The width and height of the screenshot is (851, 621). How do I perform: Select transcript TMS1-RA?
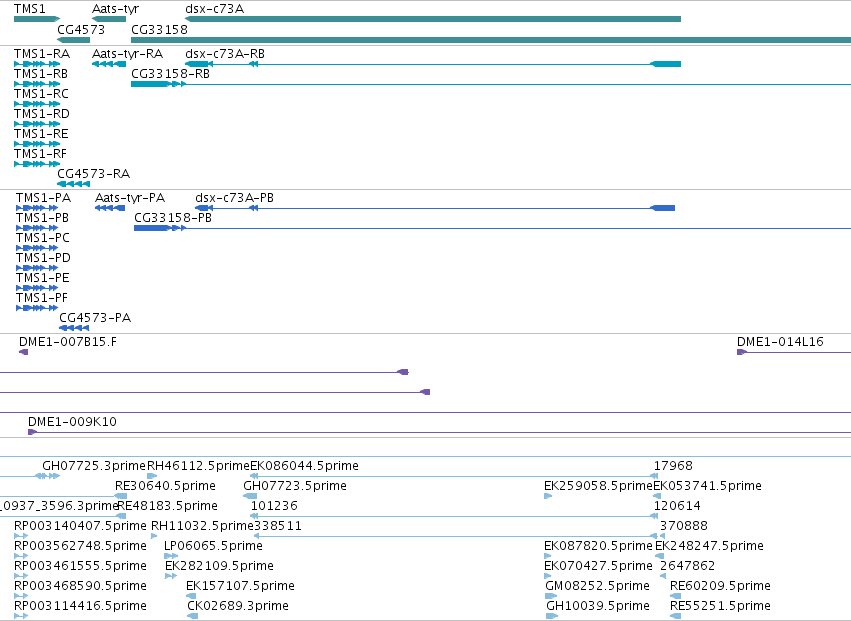click(42, 54)
